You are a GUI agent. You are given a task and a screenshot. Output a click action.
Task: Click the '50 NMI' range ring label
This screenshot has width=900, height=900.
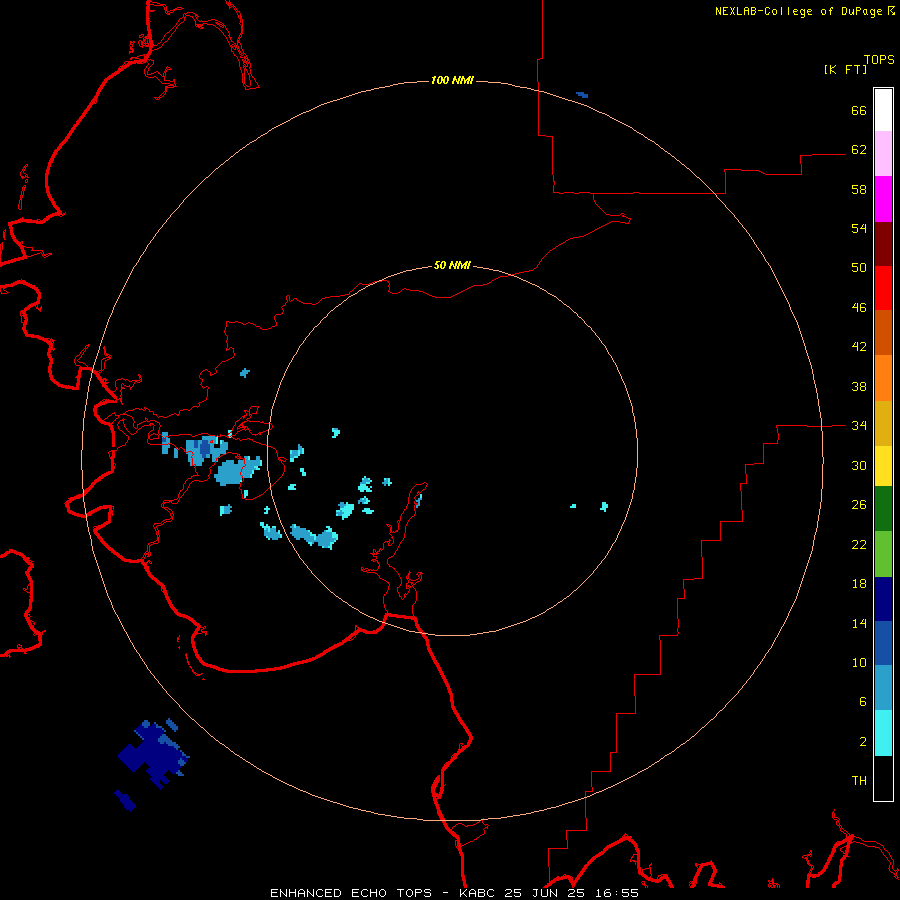pyautogui.click(x=452, y=265)
